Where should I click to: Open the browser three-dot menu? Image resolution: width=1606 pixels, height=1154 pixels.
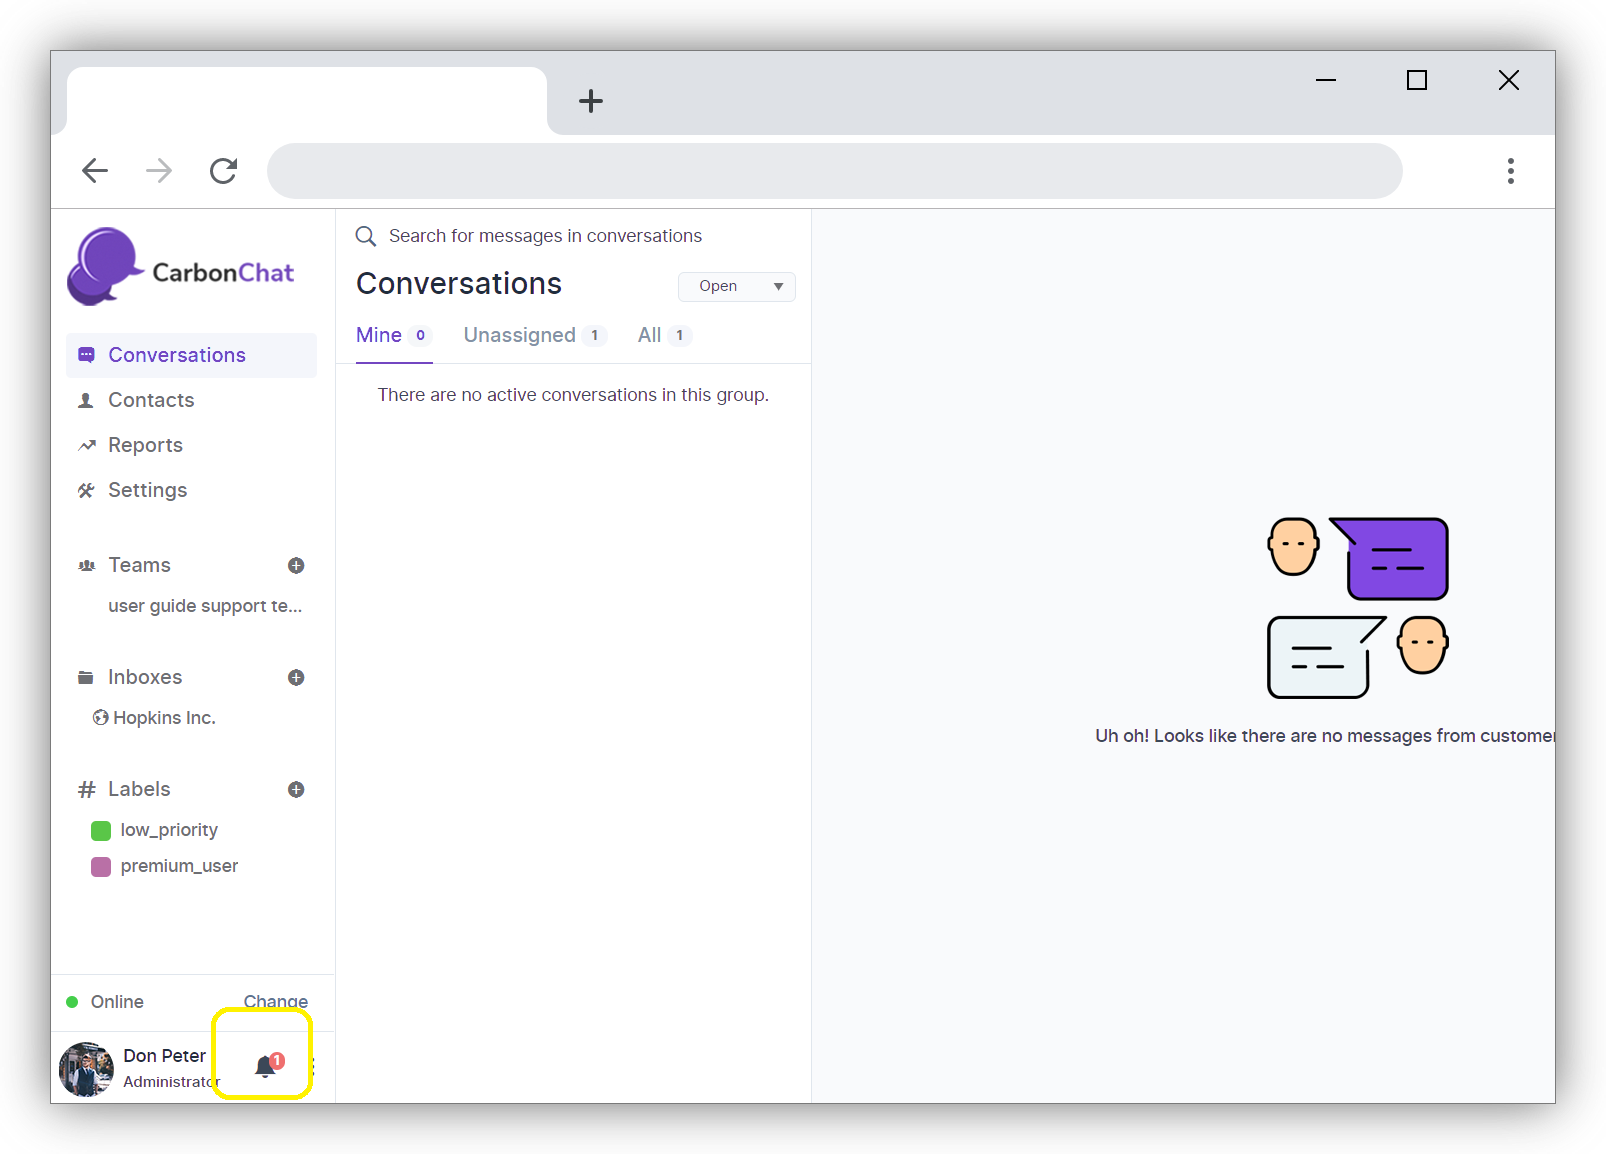[x=1510, y=171]
